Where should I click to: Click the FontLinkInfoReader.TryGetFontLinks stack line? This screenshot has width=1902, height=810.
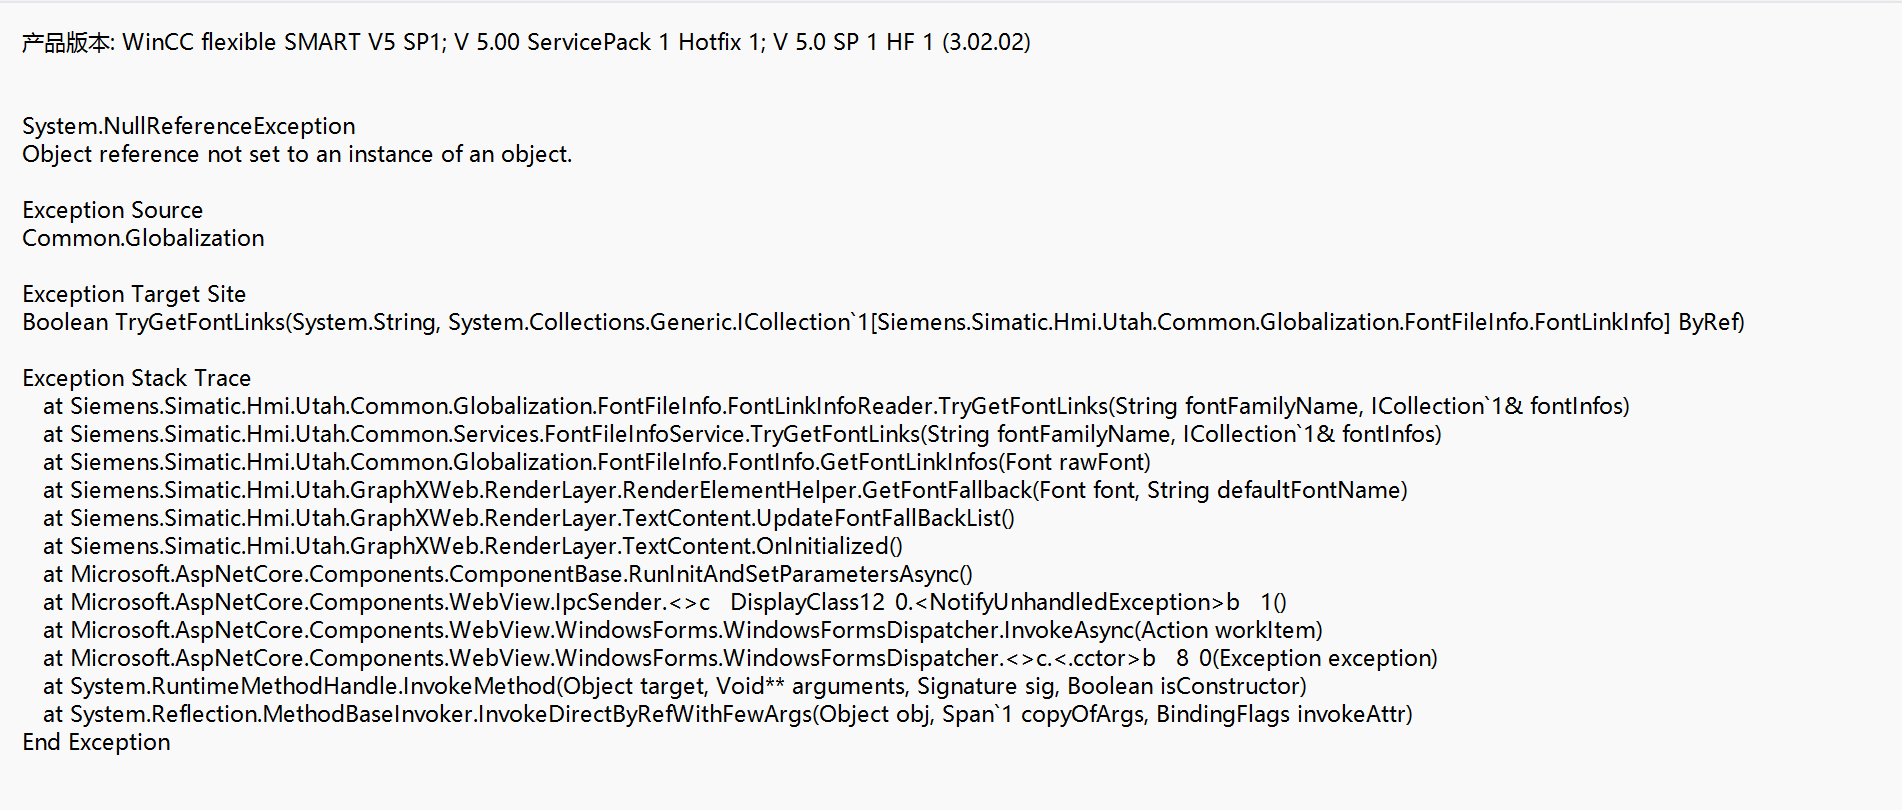click(x=836, y=406)
